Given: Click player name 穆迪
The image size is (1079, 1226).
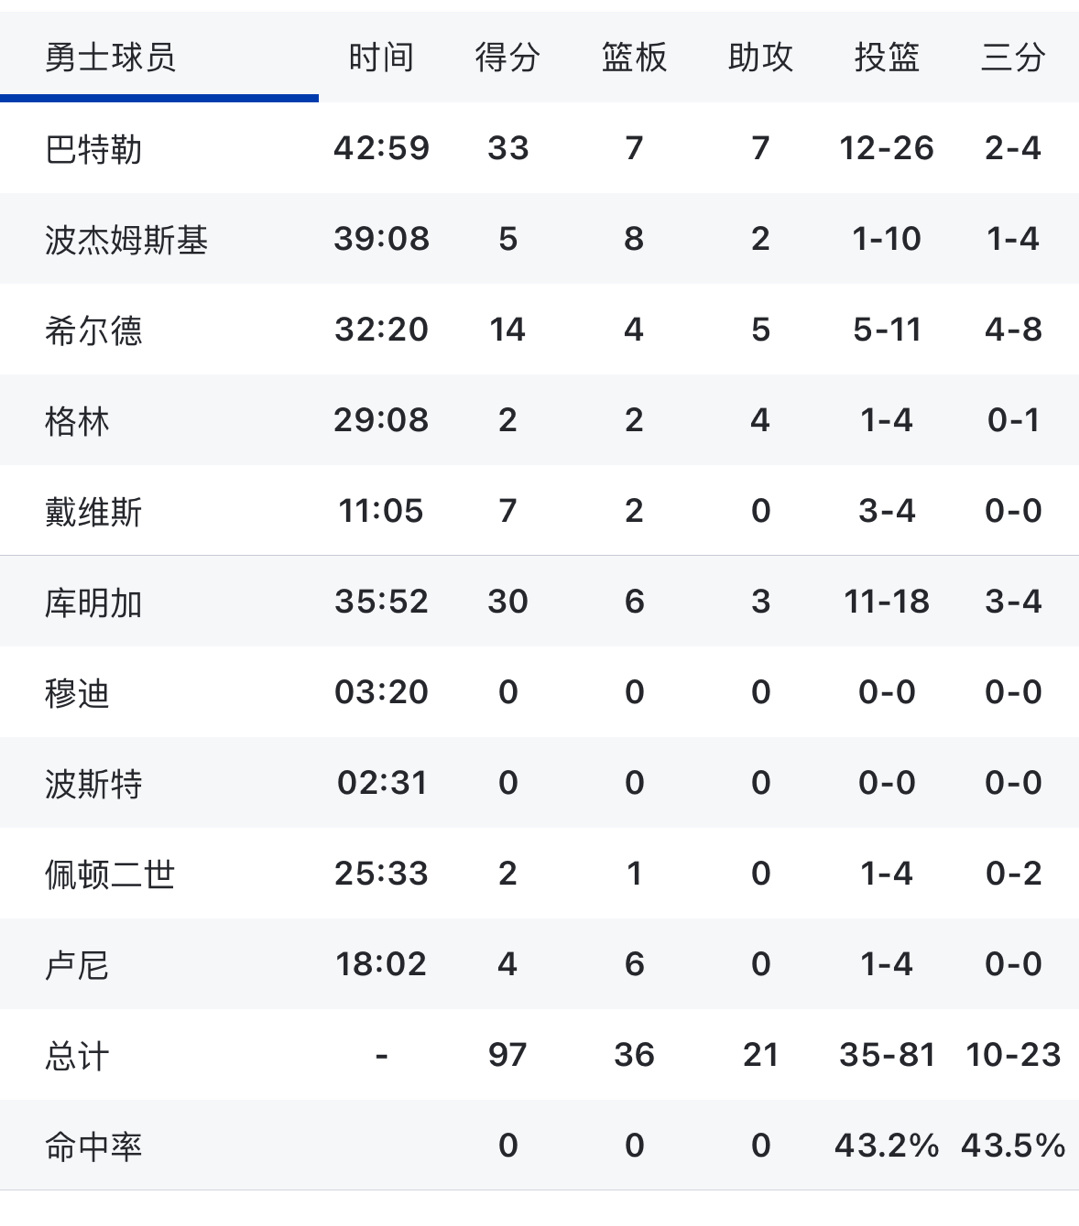Looking at the screenshot, I should 77,693.
